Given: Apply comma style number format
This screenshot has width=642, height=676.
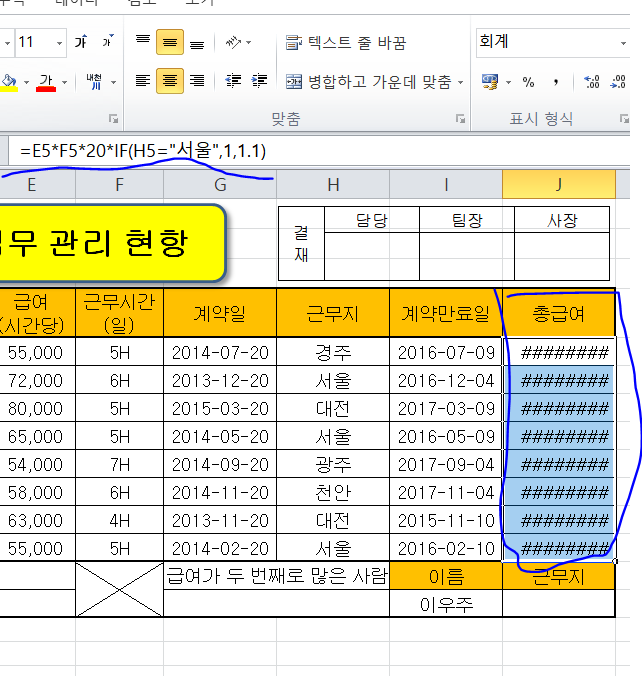Looking at the screenshot, I should [x=555, y=82].
